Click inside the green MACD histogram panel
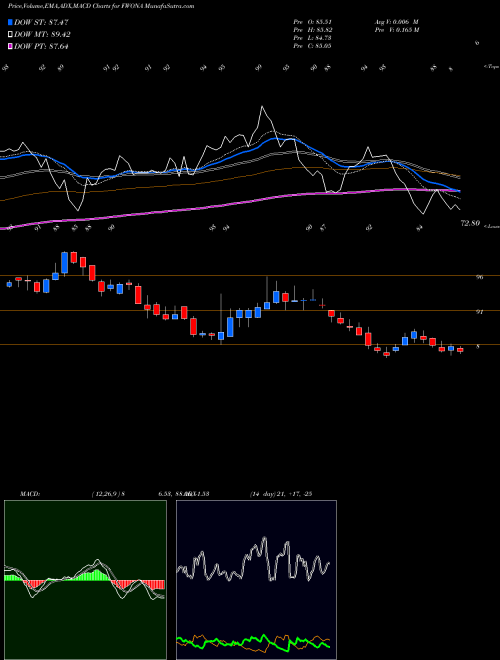 pos(85,580)
